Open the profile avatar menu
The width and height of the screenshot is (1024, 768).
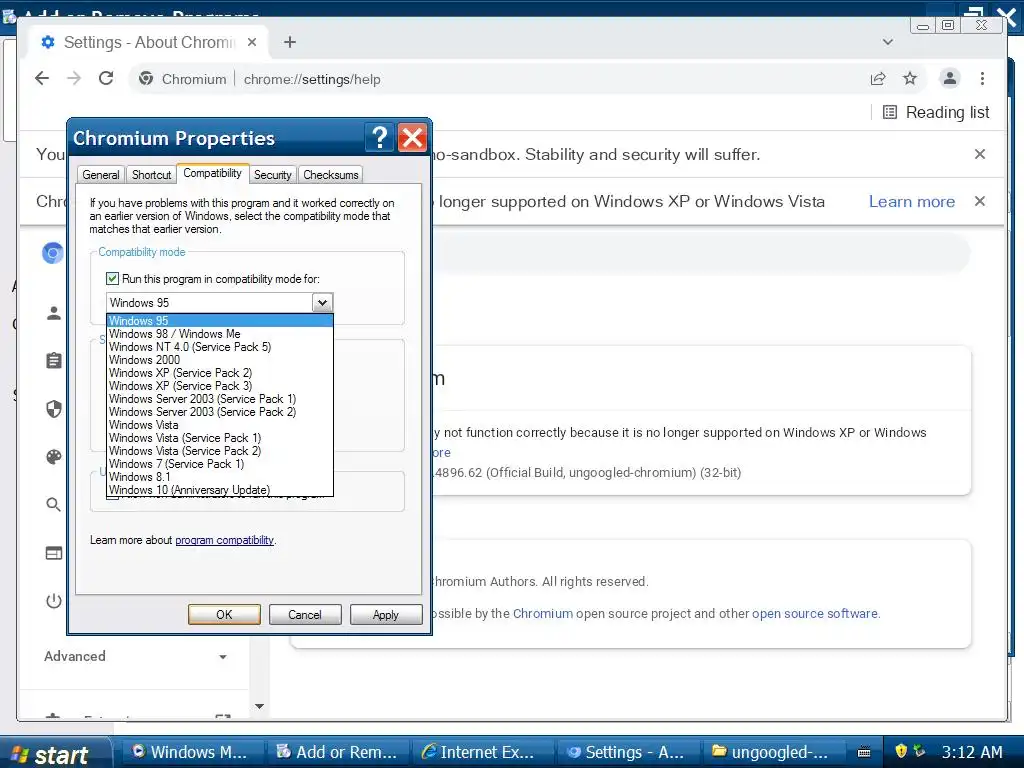(950, 78)
